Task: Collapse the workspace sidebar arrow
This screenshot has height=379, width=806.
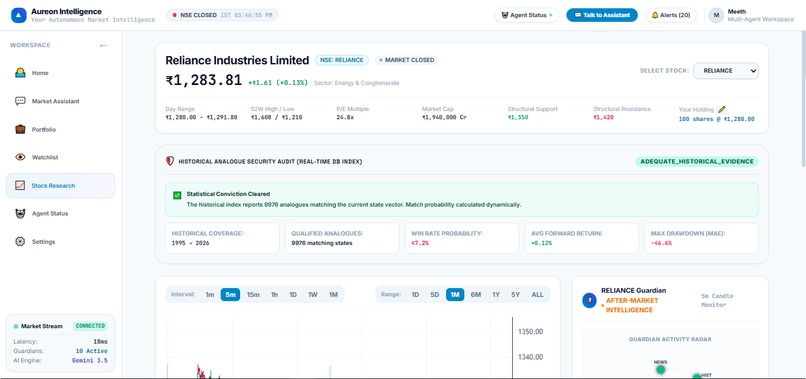Action: (103, 46)
